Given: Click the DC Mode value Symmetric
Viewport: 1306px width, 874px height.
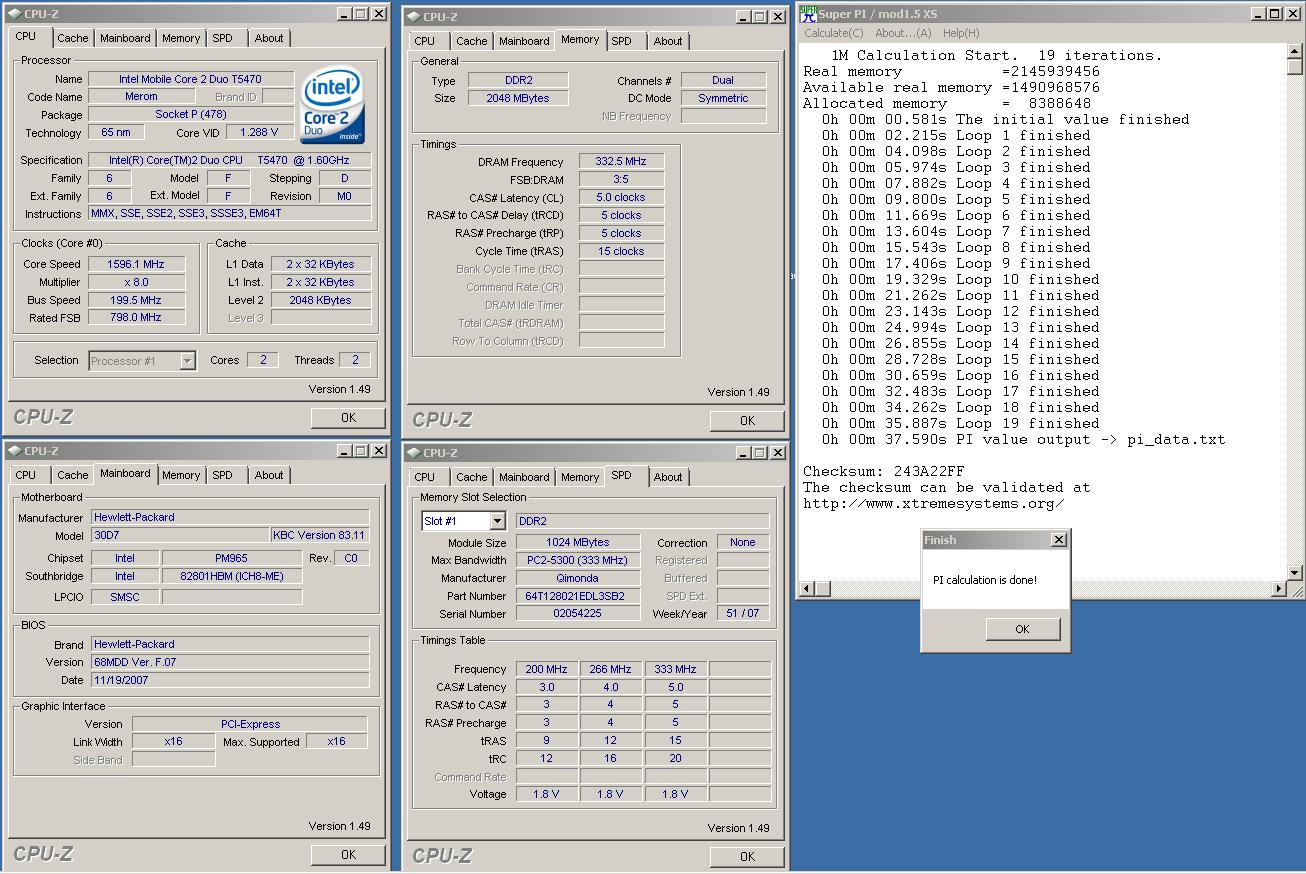Looking at the screenshot, I should point(723,98).
